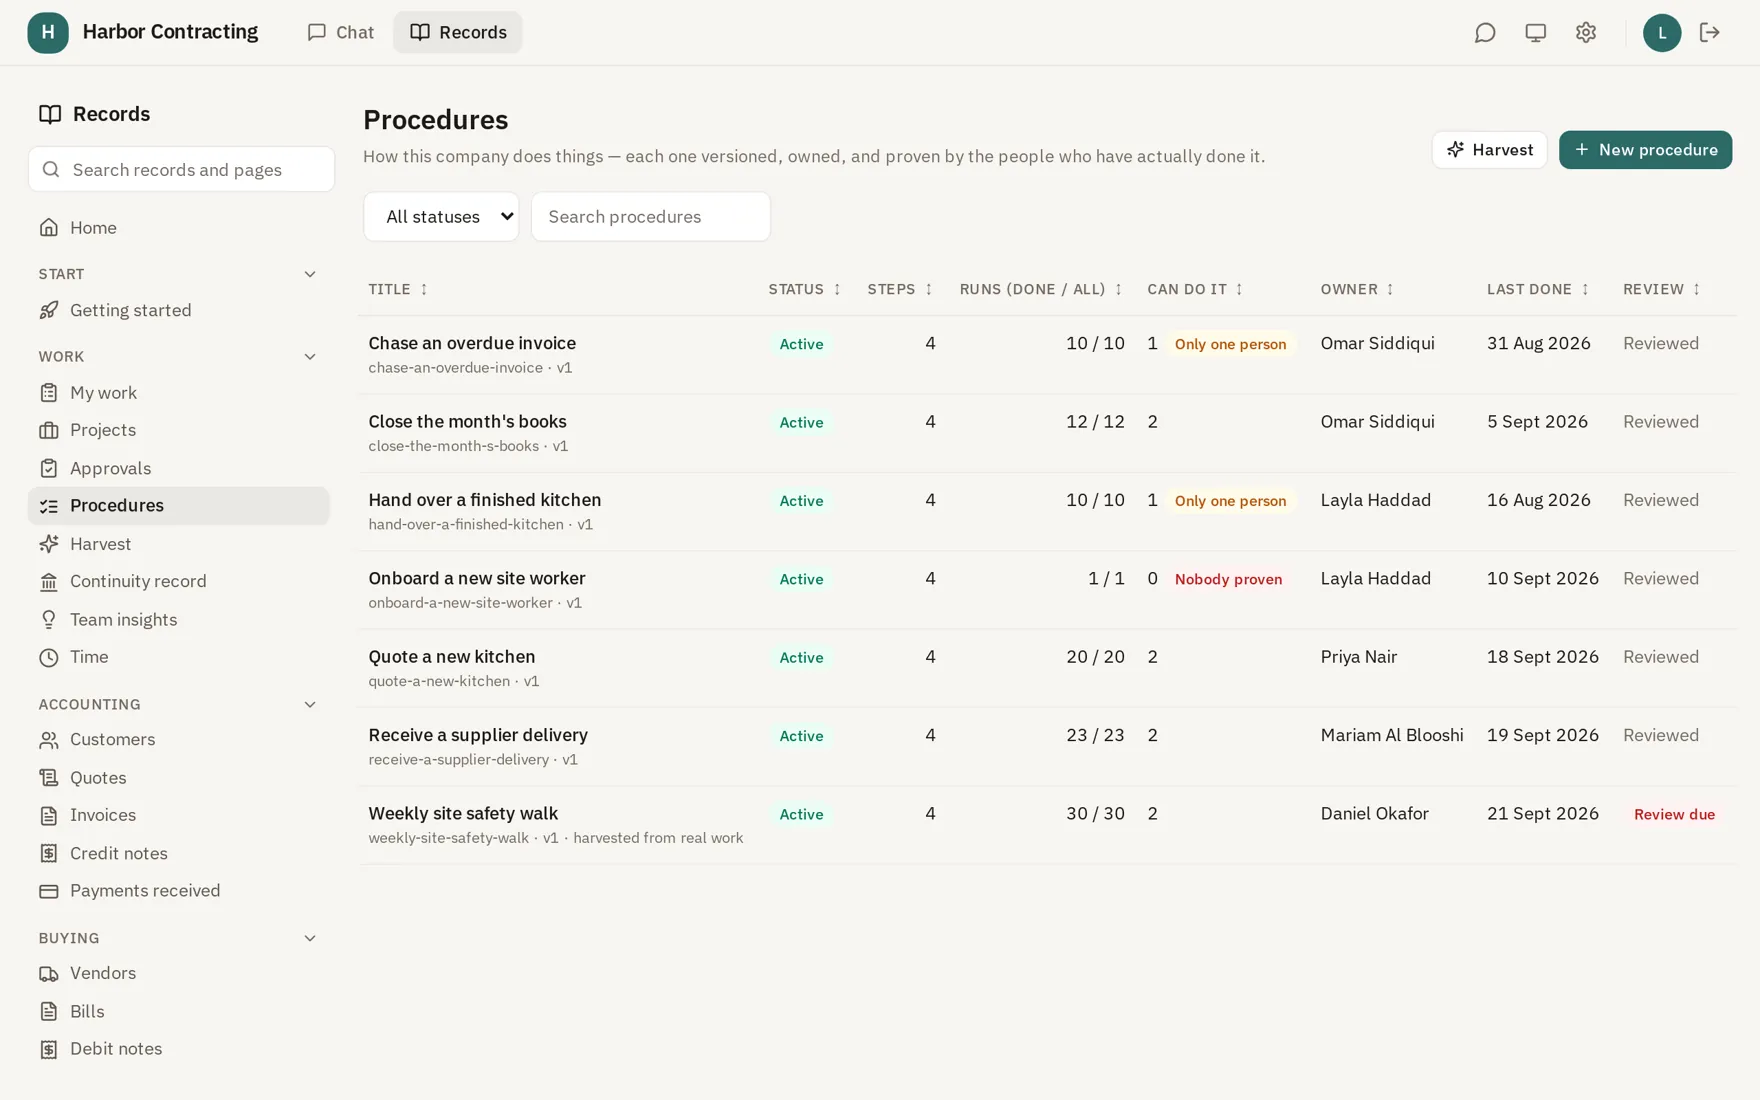Sort by RUNS (DONE / ALL) column
Image resolution: width=1760 pixels, height=1100 pixels.
tap(1041, 289)
